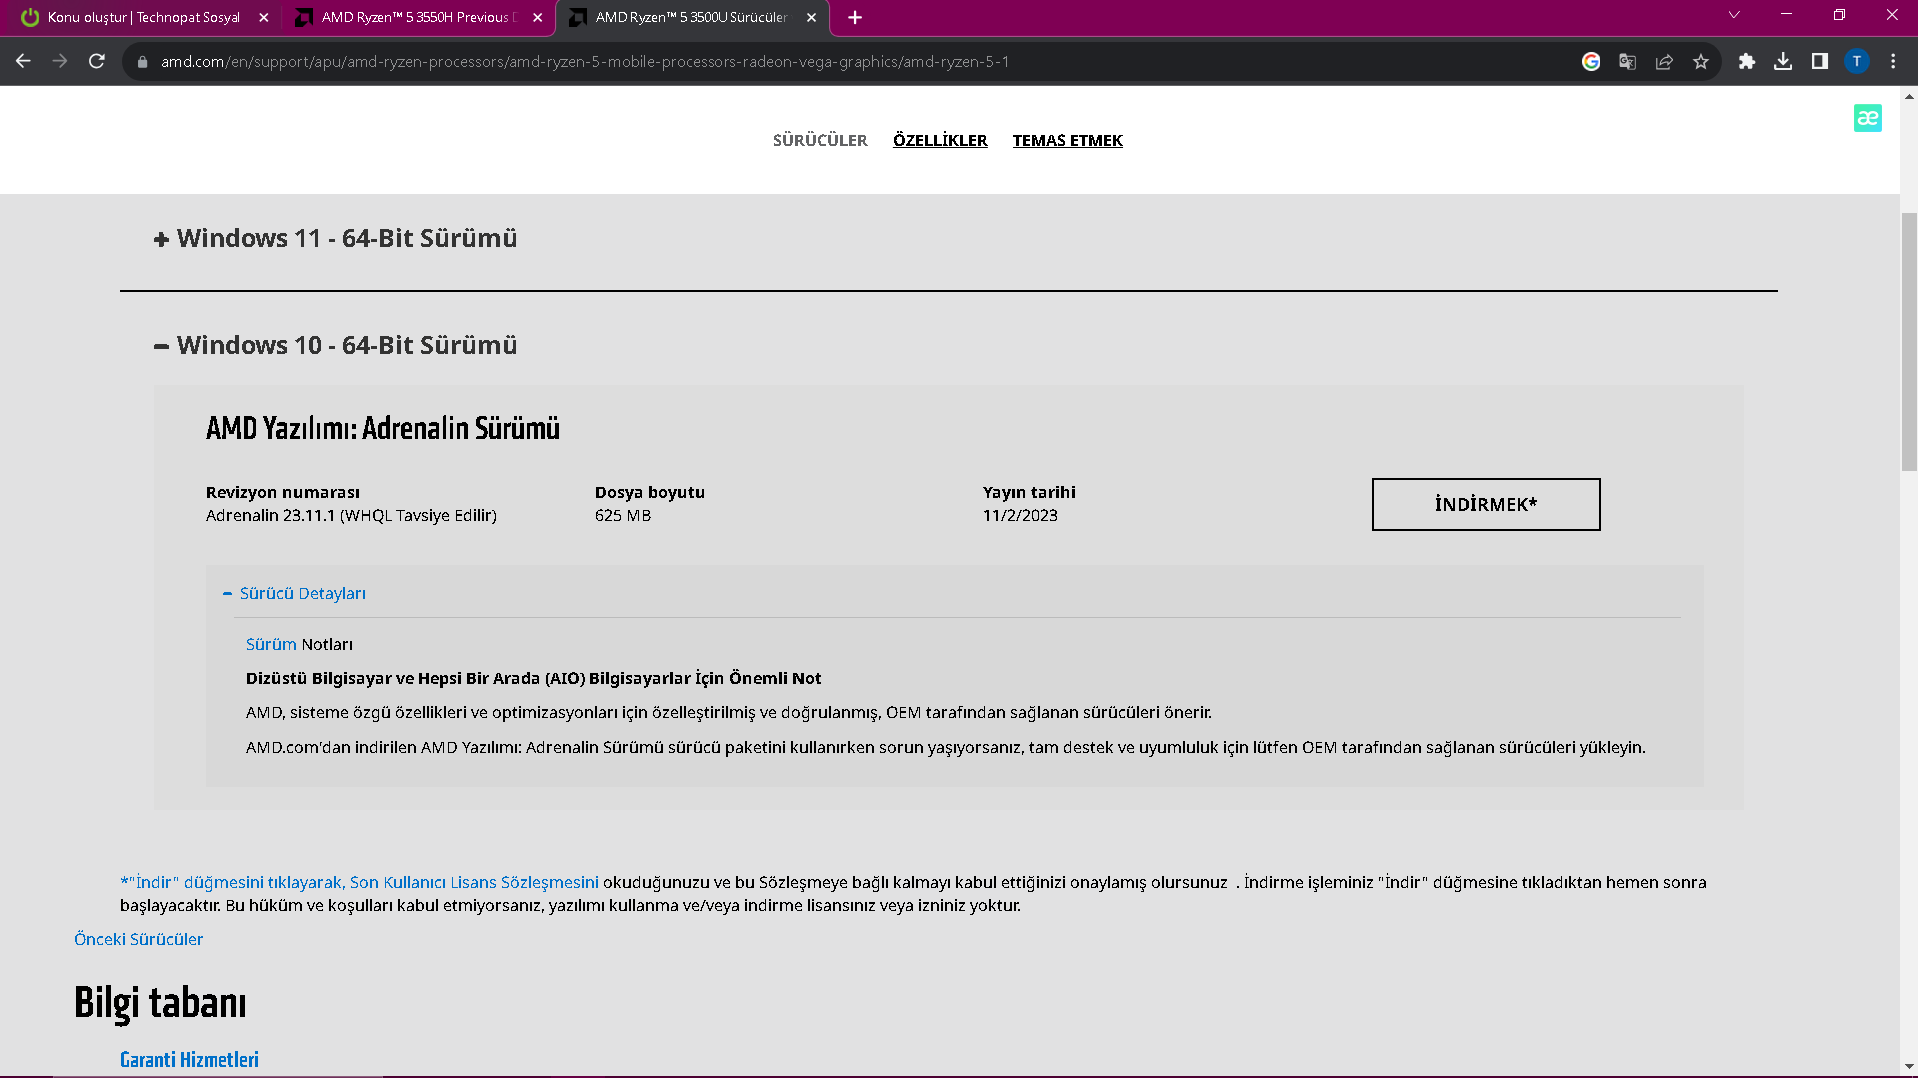Screen dimensions: 1918x1078
Task: Click the Yayın tarihi label
Action: point(1029,493)
